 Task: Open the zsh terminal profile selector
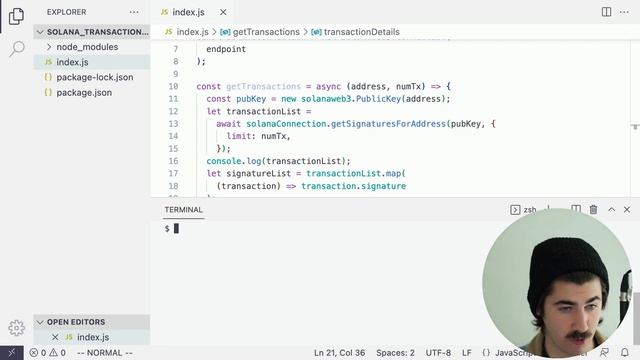click(x=523, y=209)
